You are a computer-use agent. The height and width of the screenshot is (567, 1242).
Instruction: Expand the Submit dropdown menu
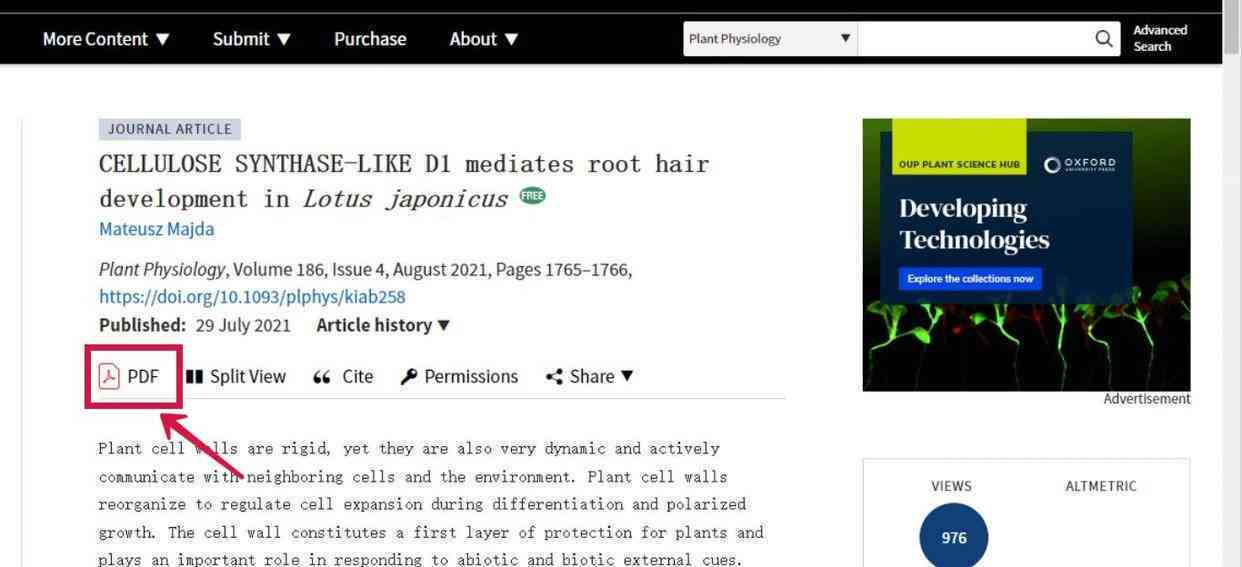(252, 39)
